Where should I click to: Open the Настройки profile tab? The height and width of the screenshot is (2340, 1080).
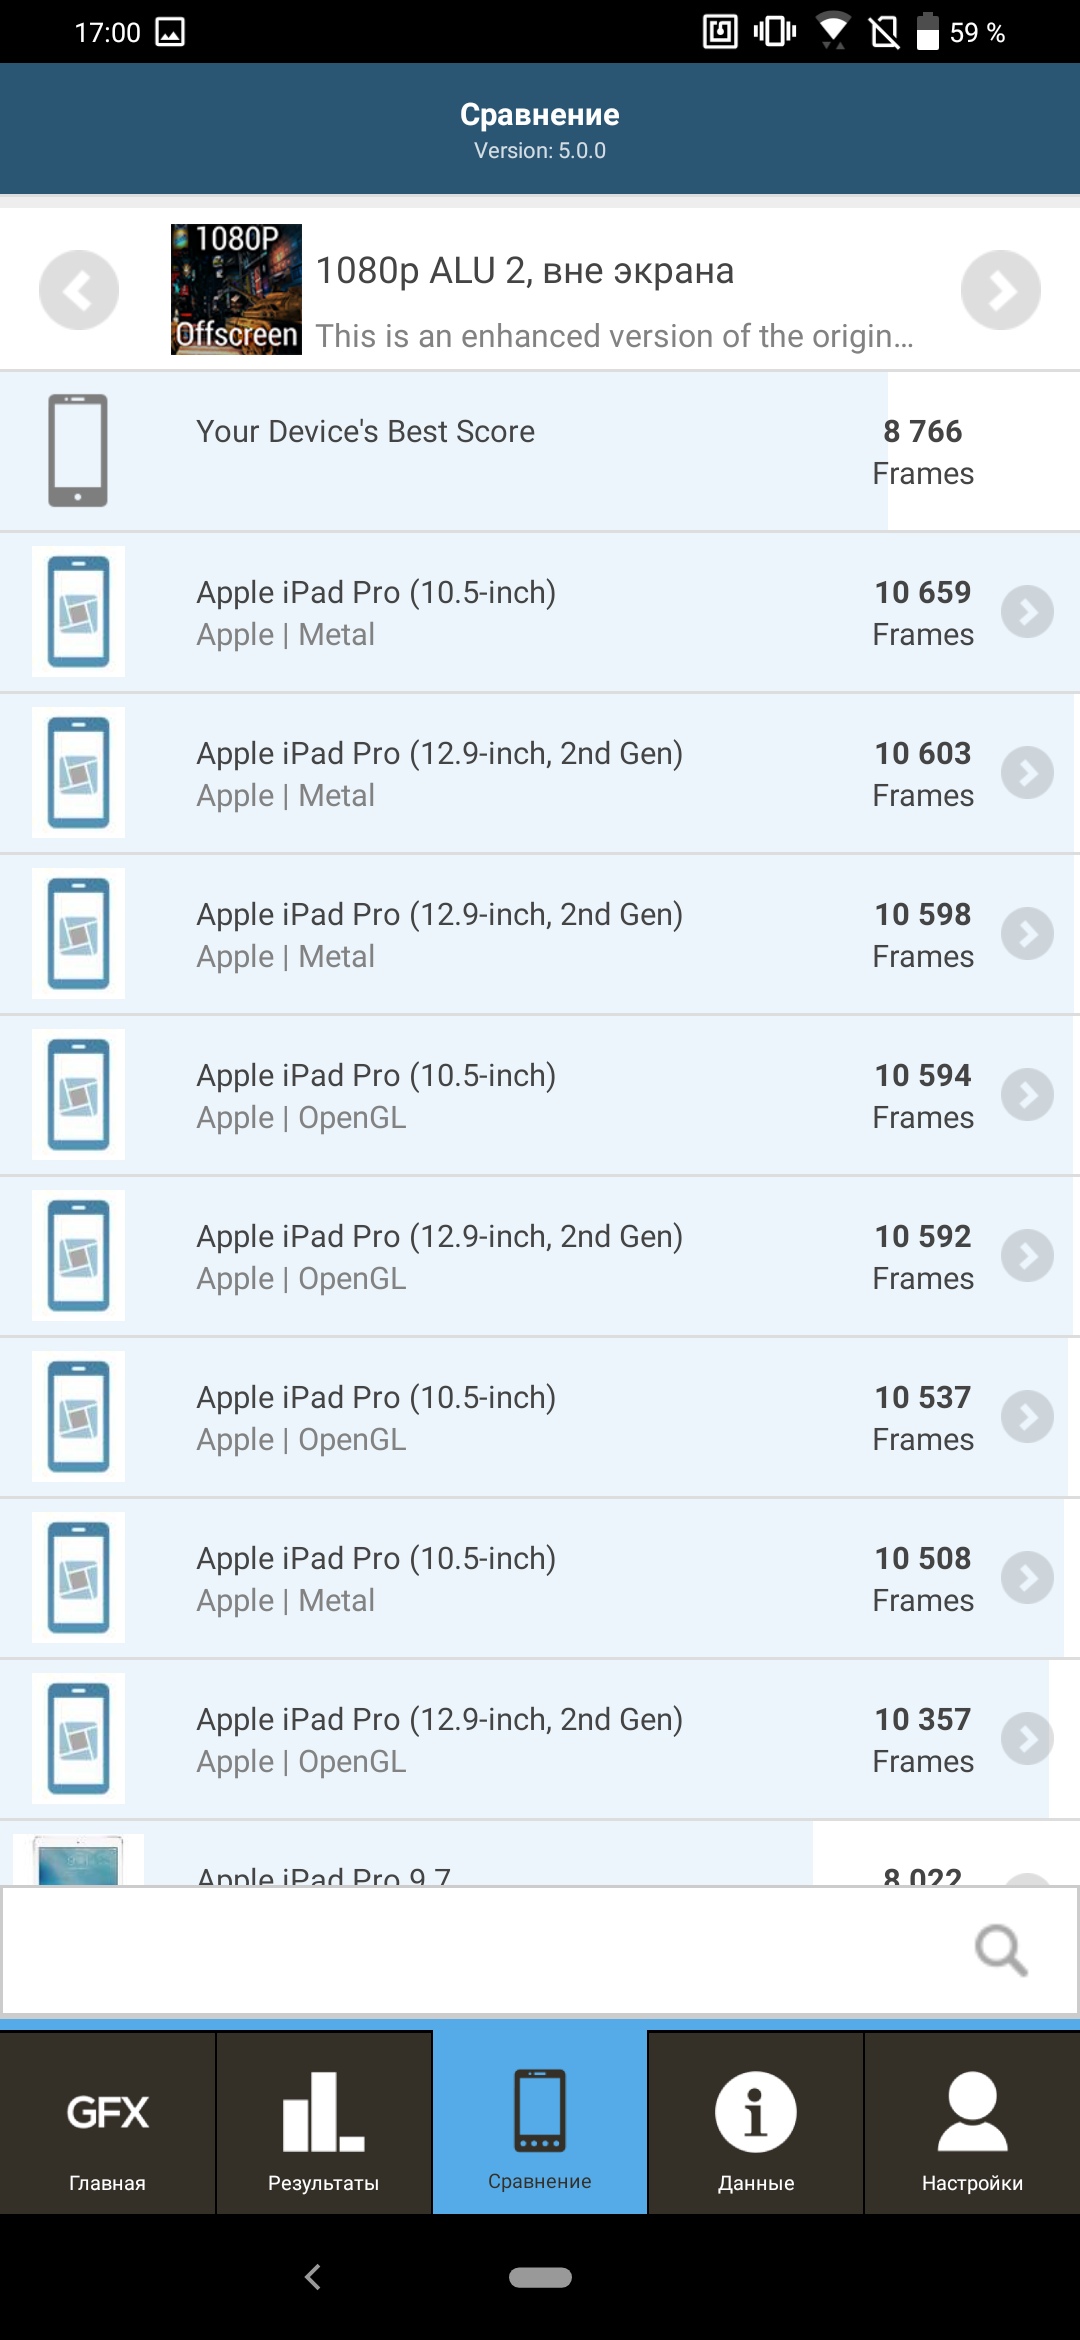coord(971,2124)
